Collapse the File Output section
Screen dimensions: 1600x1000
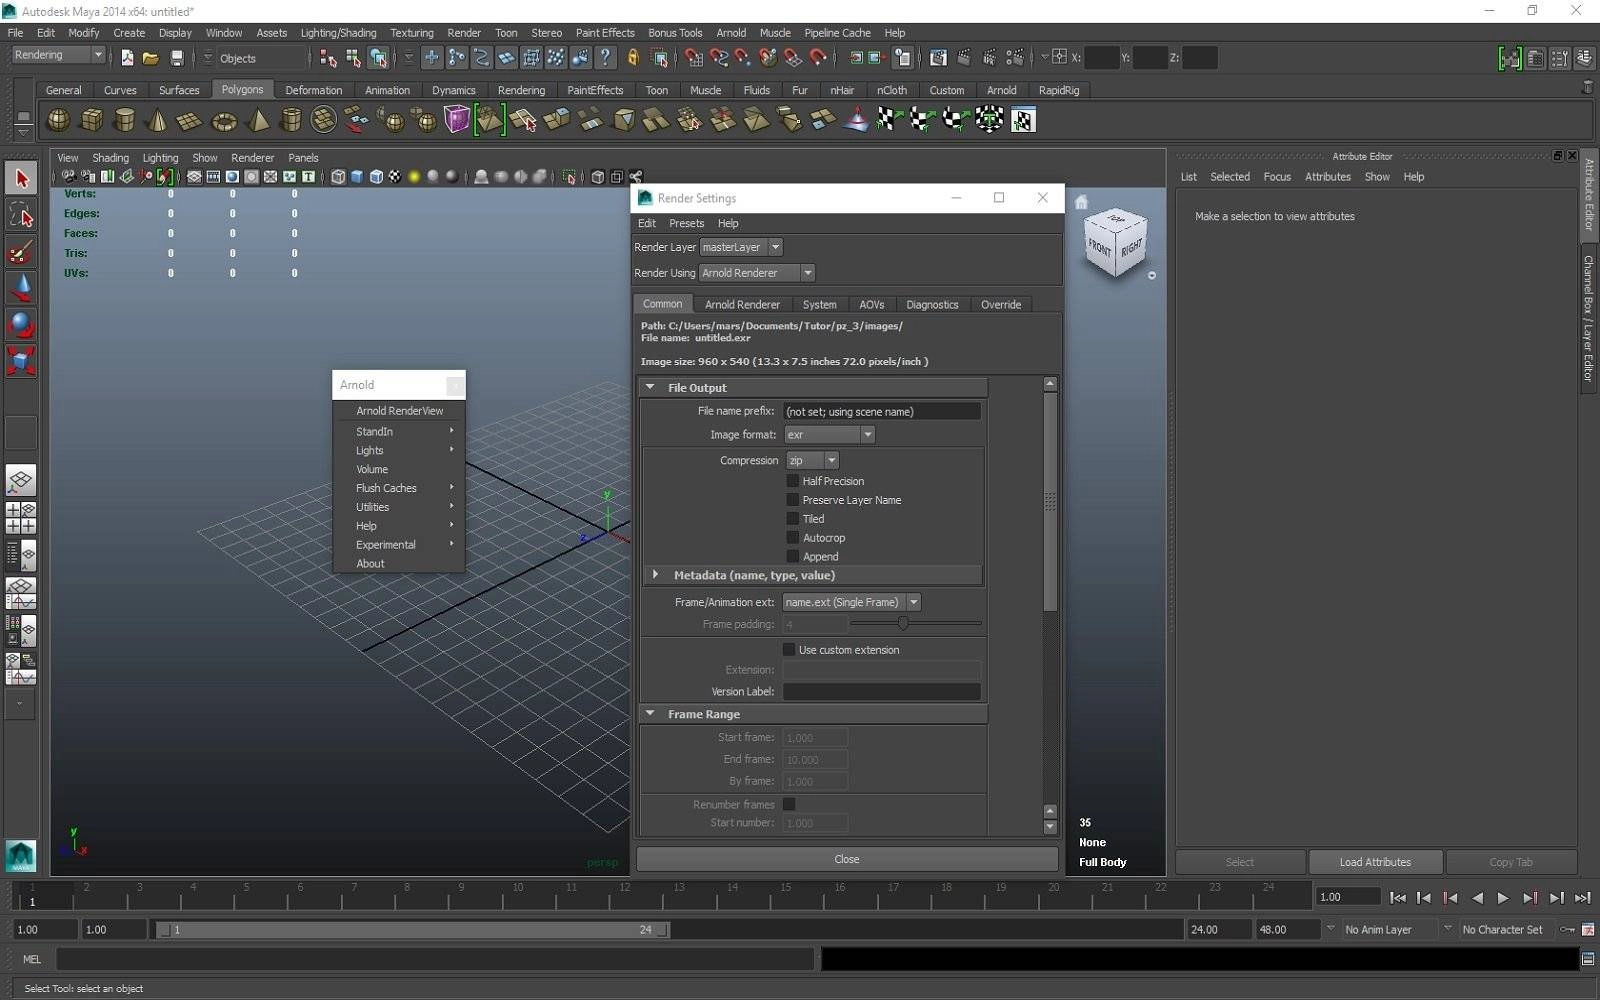pyautogui.click(x=651, y=387)
